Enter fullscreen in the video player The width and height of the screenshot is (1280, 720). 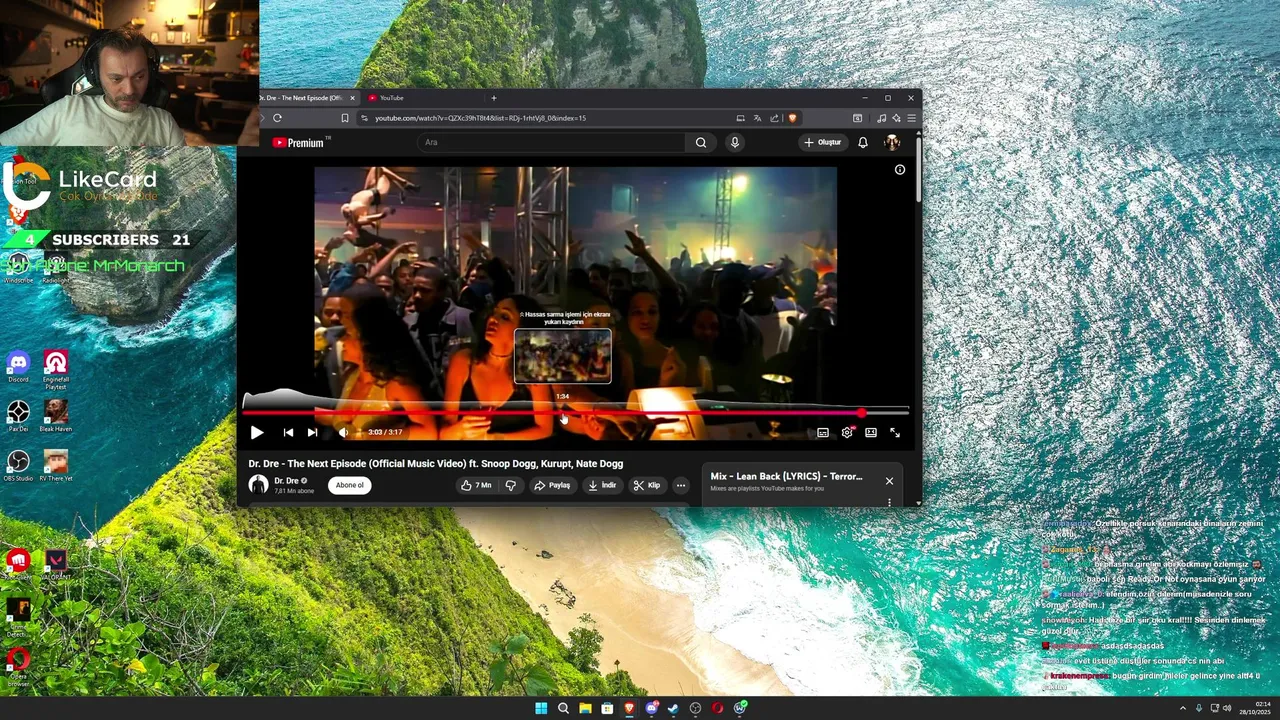[895, 432]
